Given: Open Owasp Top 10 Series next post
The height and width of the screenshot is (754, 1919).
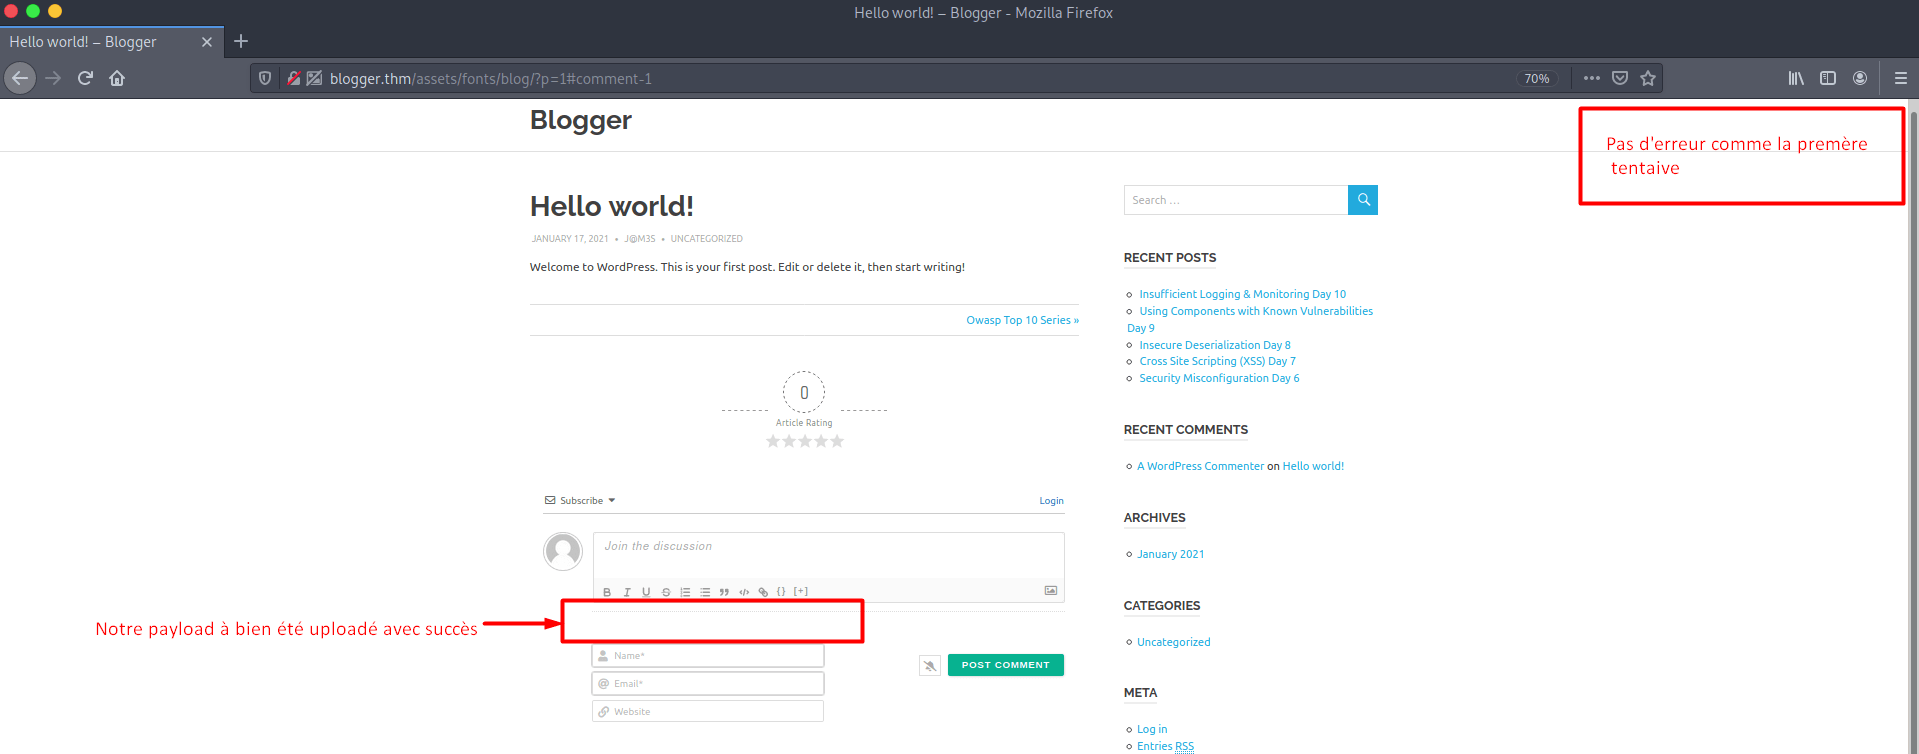Looking at the screenshot, I should coord(1022,320).
